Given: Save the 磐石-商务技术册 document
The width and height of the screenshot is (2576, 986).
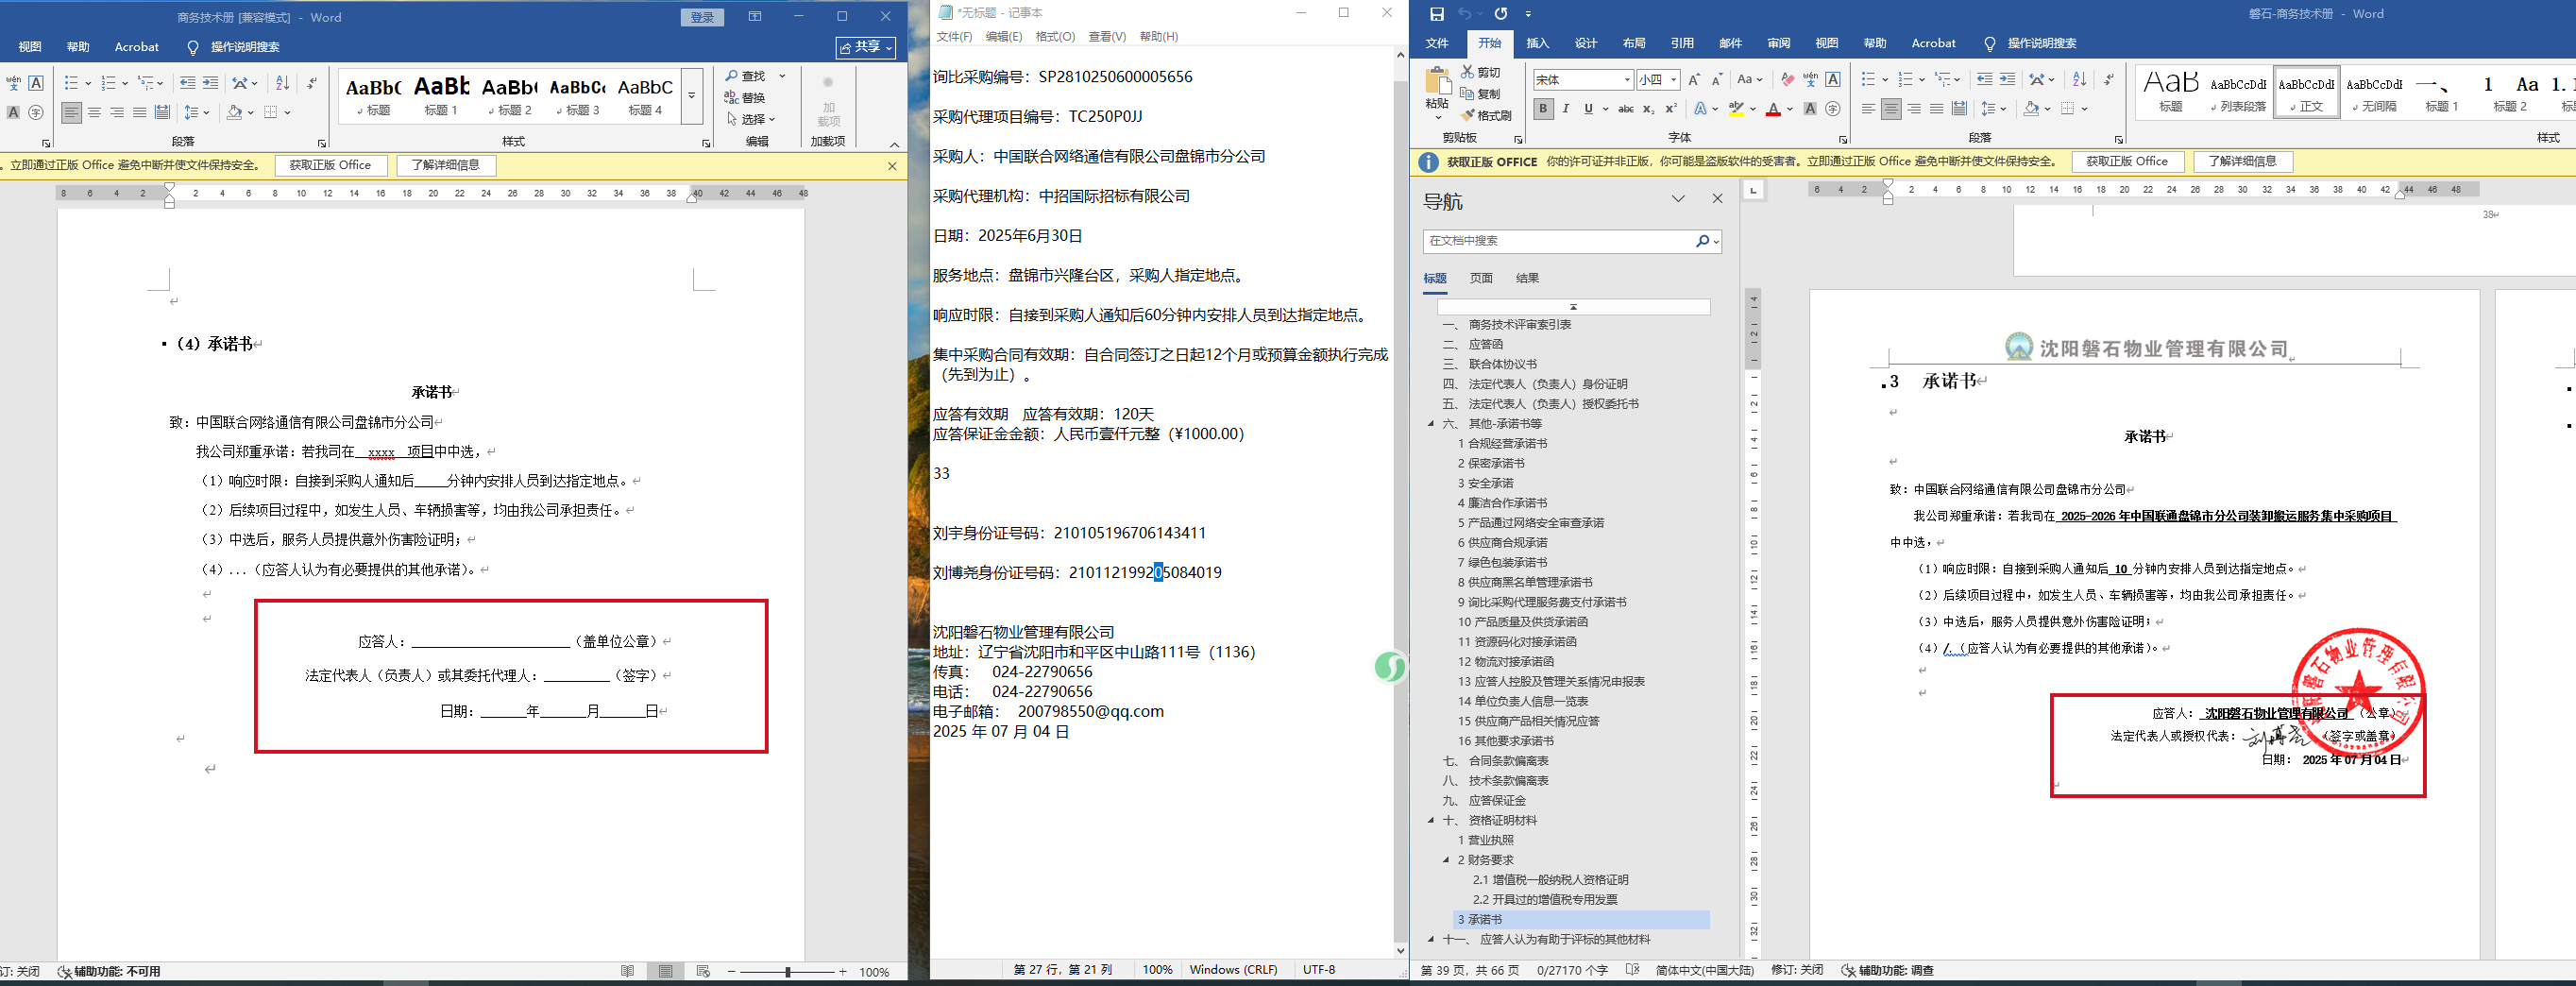Looking at the screenshot, I should click(1436, 14).
